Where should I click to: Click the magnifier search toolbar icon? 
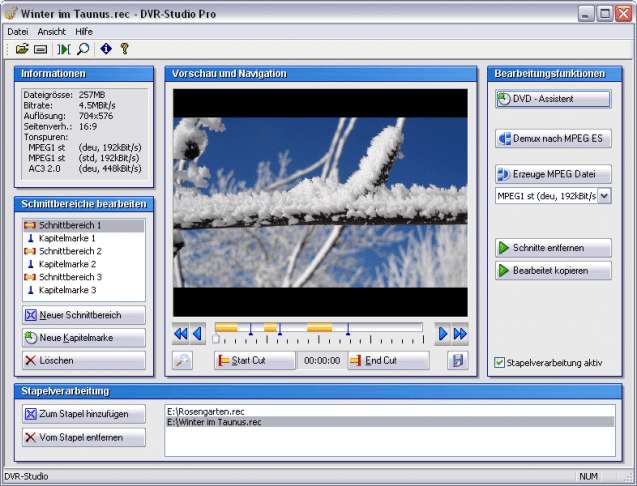(83, 49)
